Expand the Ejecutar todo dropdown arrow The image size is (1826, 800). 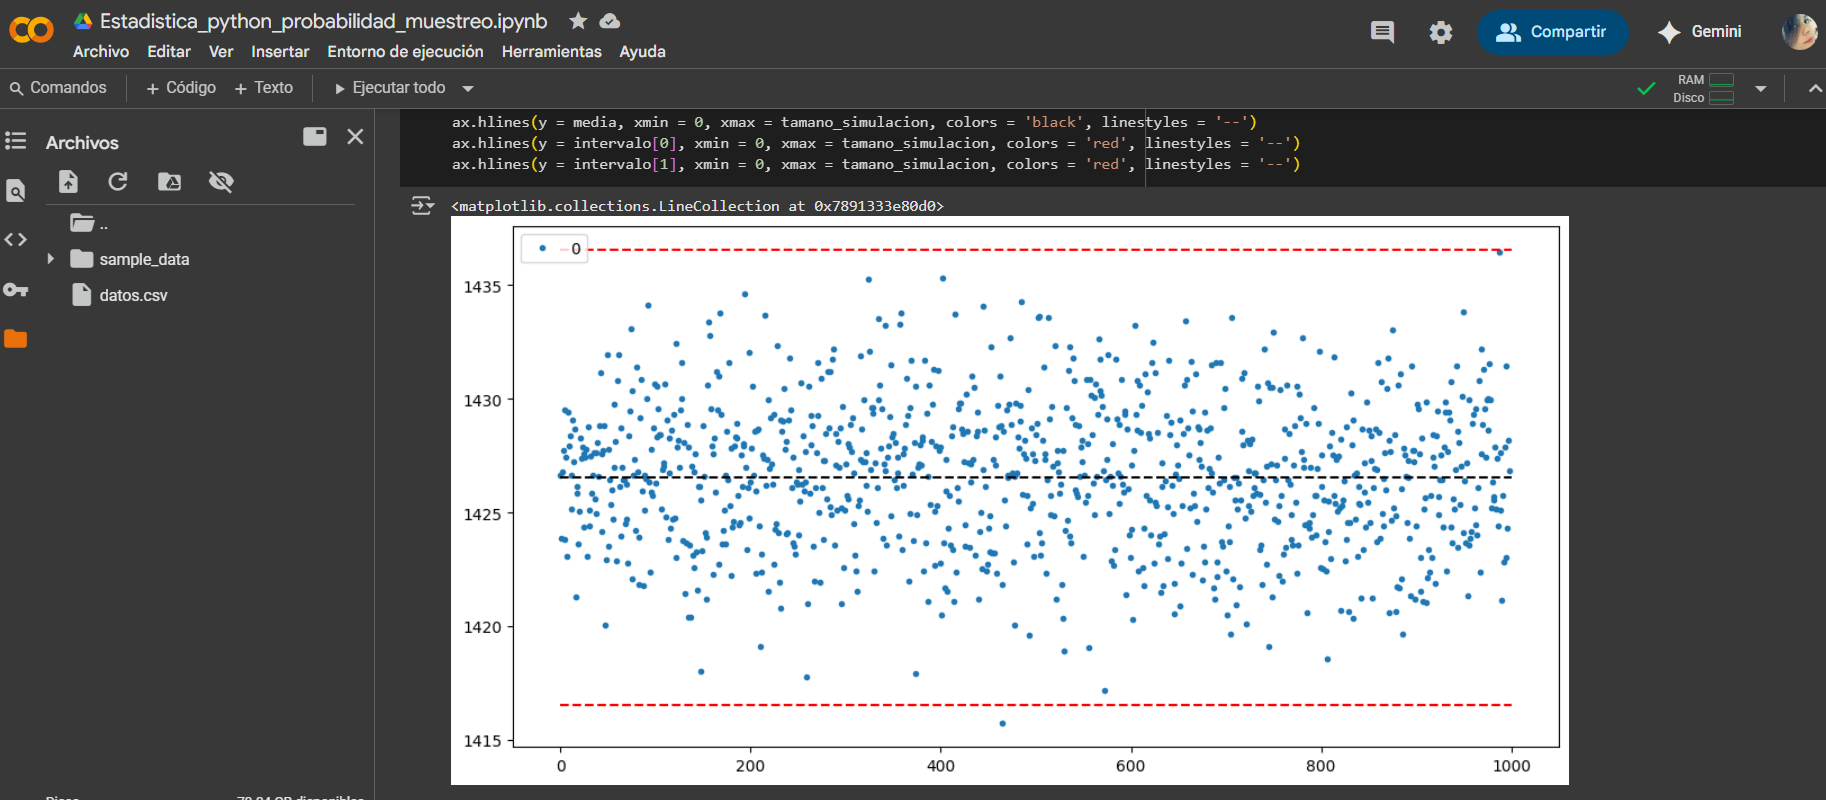[x=467, y=89]
